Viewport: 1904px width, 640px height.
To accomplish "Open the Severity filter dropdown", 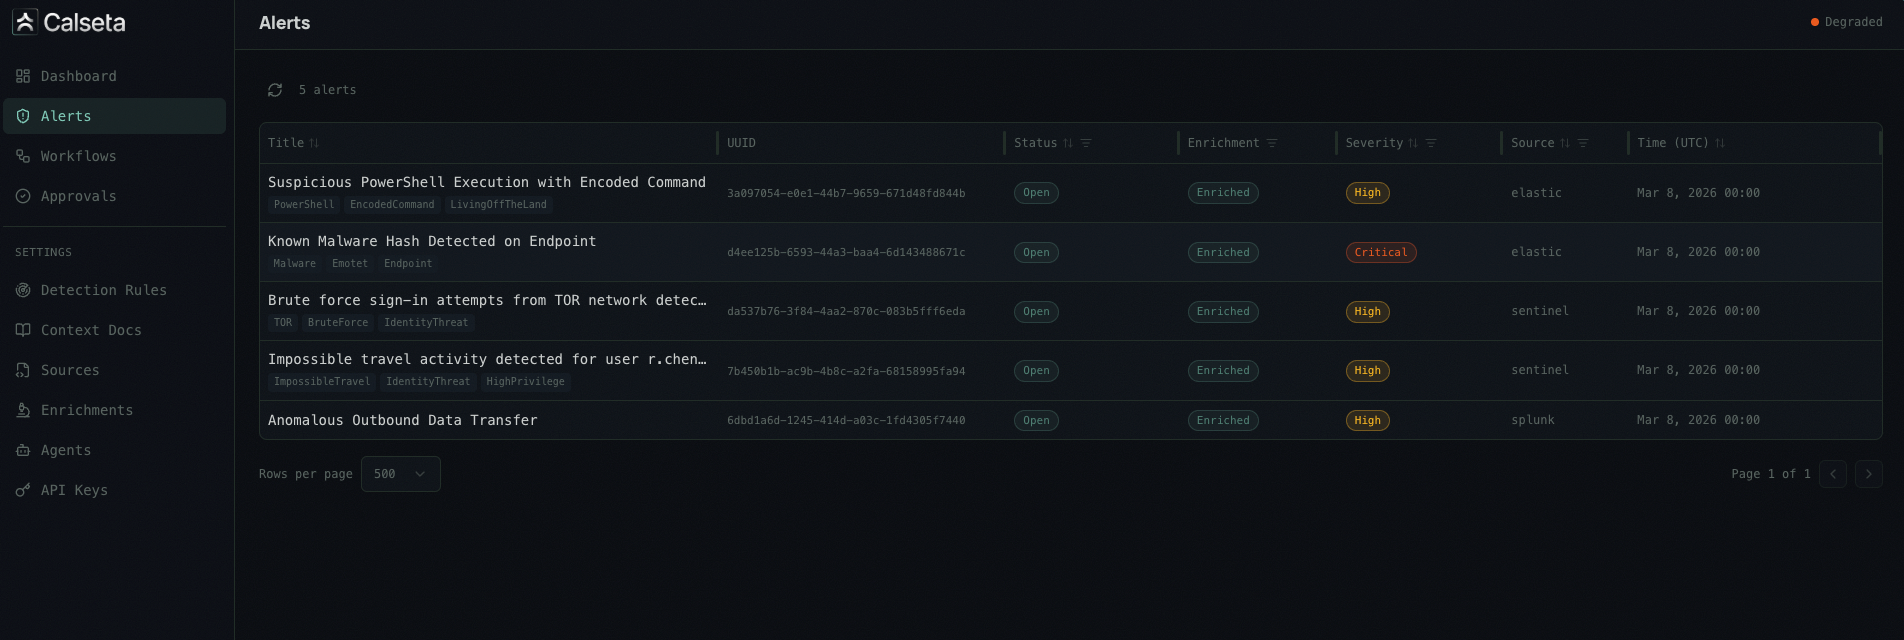I will tap(1430, 143).
